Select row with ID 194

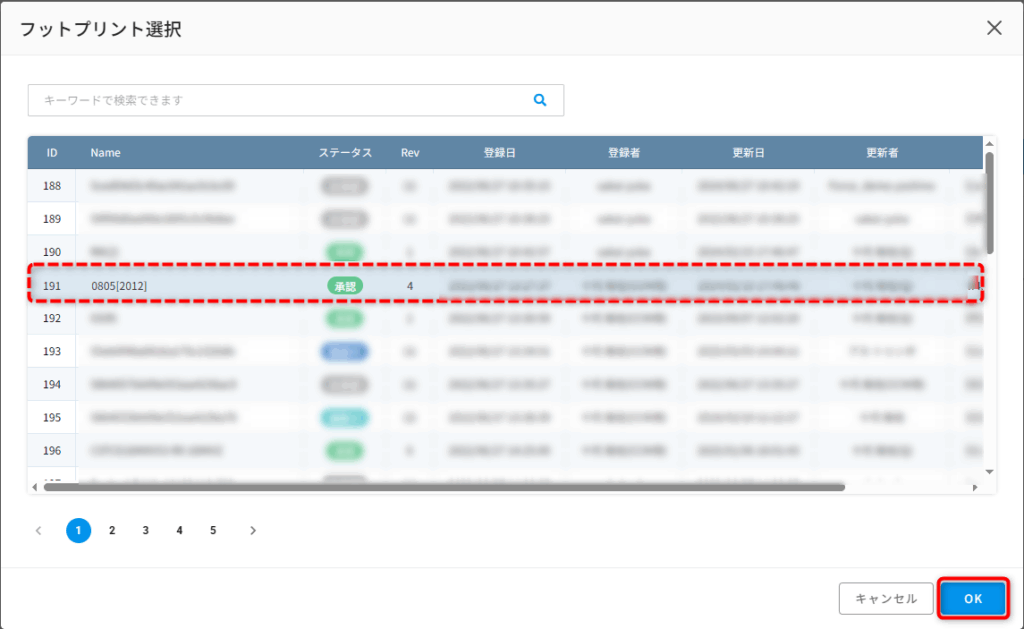(505, 384)
